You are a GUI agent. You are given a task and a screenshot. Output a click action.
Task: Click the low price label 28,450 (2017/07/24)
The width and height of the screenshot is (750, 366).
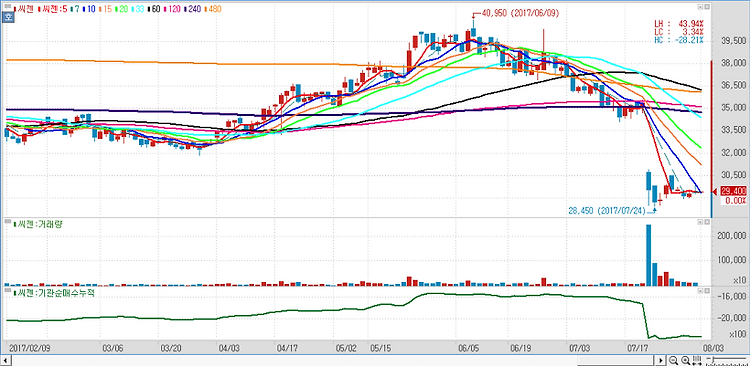[607, 210]
